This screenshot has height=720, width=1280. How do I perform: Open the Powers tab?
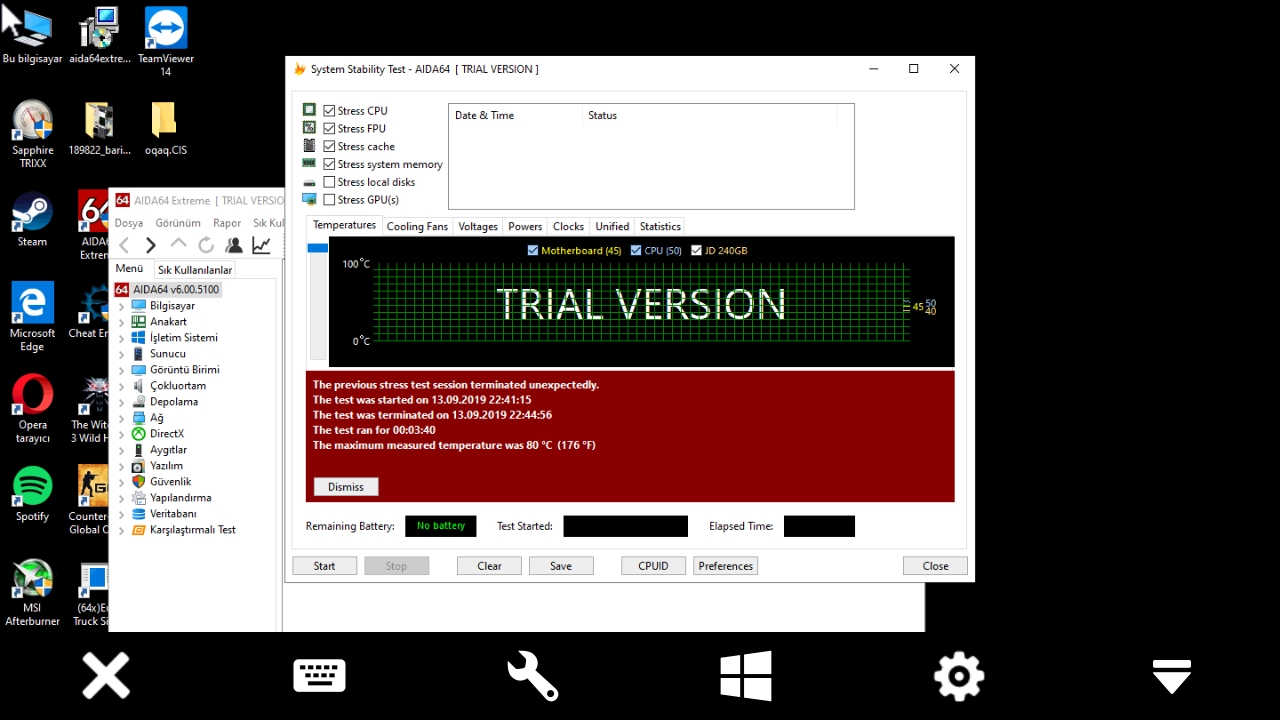click(x=525, y=227)
